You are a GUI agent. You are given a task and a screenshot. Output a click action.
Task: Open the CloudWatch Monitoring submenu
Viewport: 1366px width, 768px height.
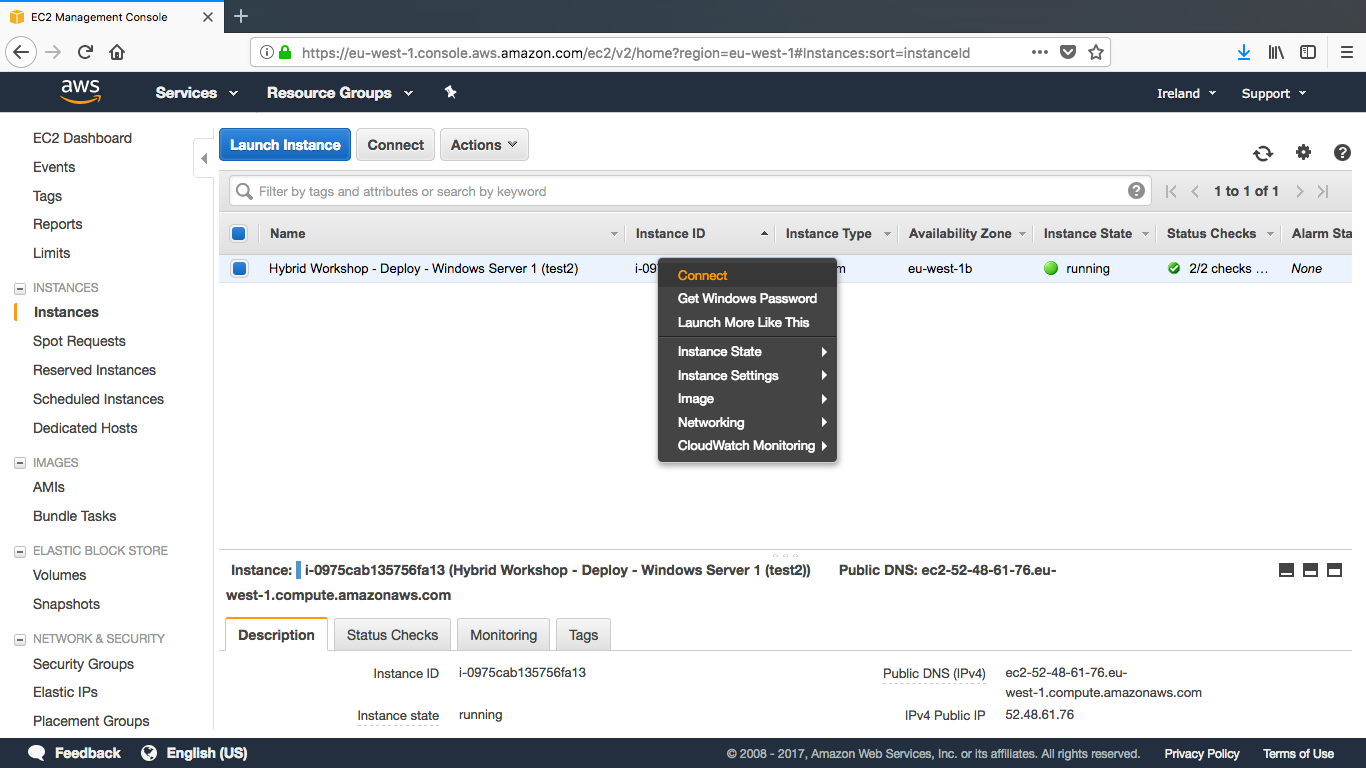[747, 445]
